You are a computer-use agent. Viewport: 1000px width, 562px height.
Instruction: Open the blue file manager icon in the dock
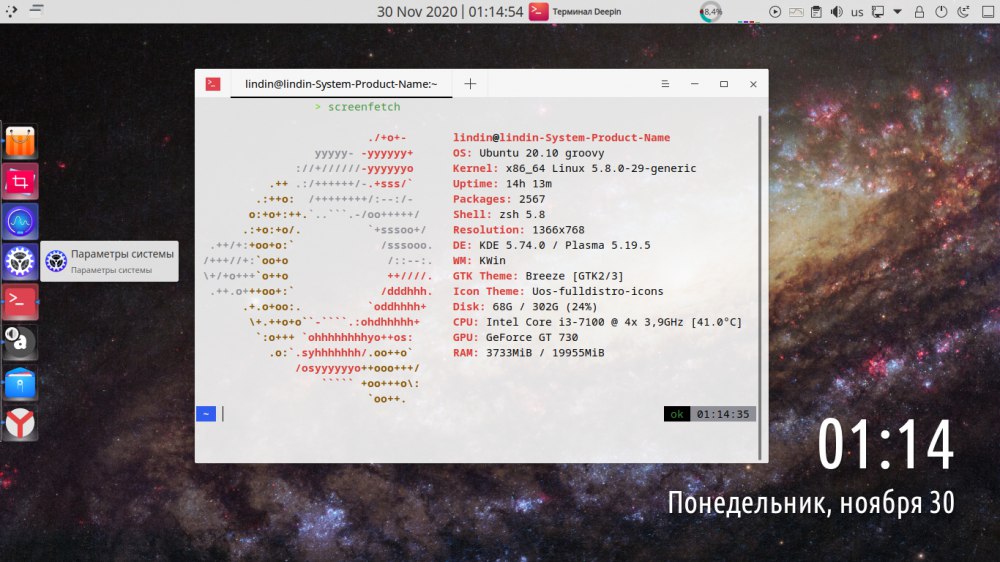tap(20, 383)
